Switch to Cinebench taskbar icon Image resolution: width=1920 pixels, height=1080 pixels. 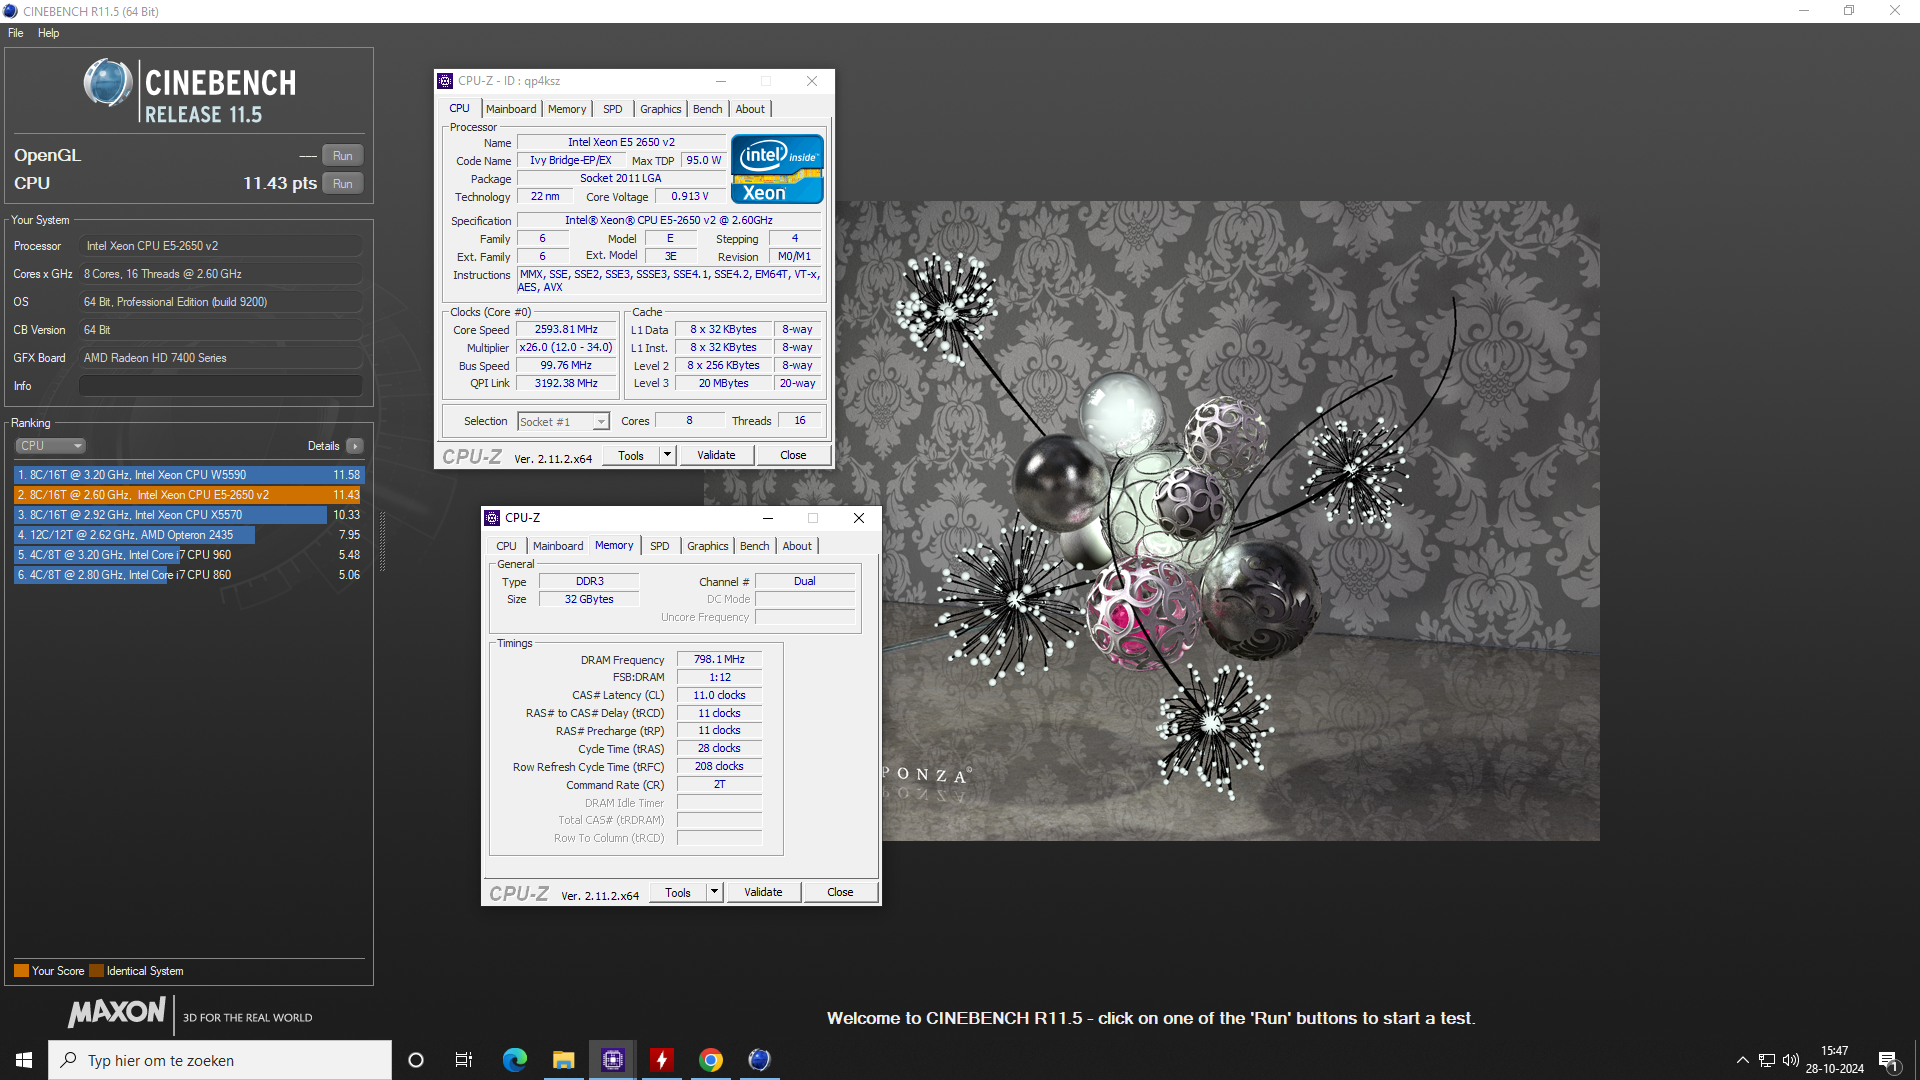760,1060
